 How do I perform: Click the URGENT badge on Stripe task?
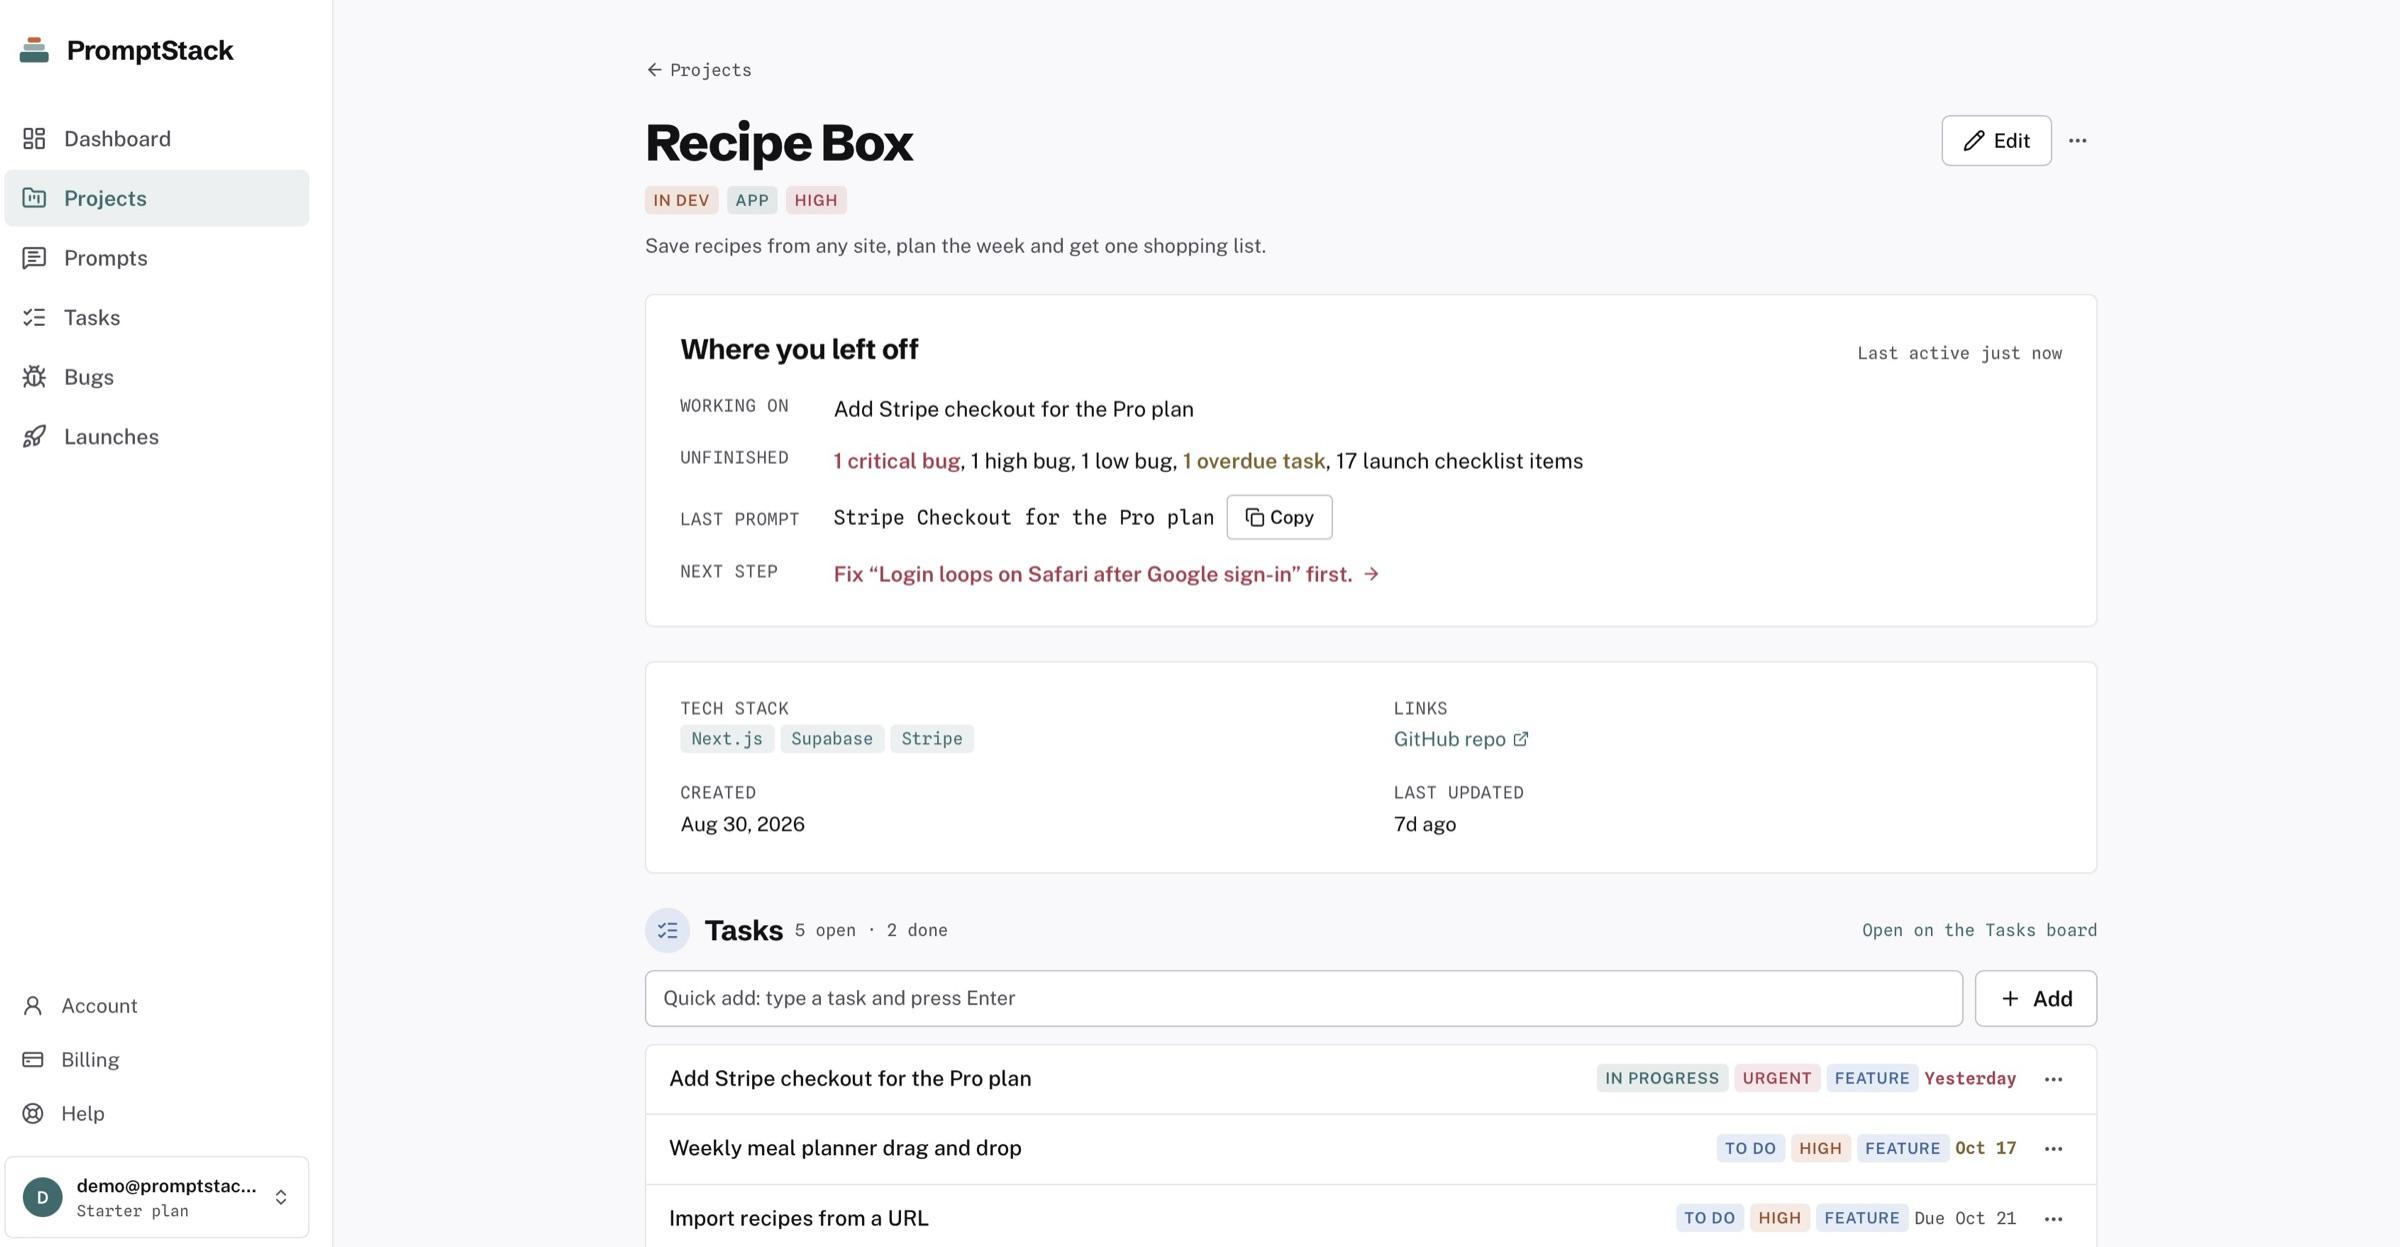[1777, 1078]
